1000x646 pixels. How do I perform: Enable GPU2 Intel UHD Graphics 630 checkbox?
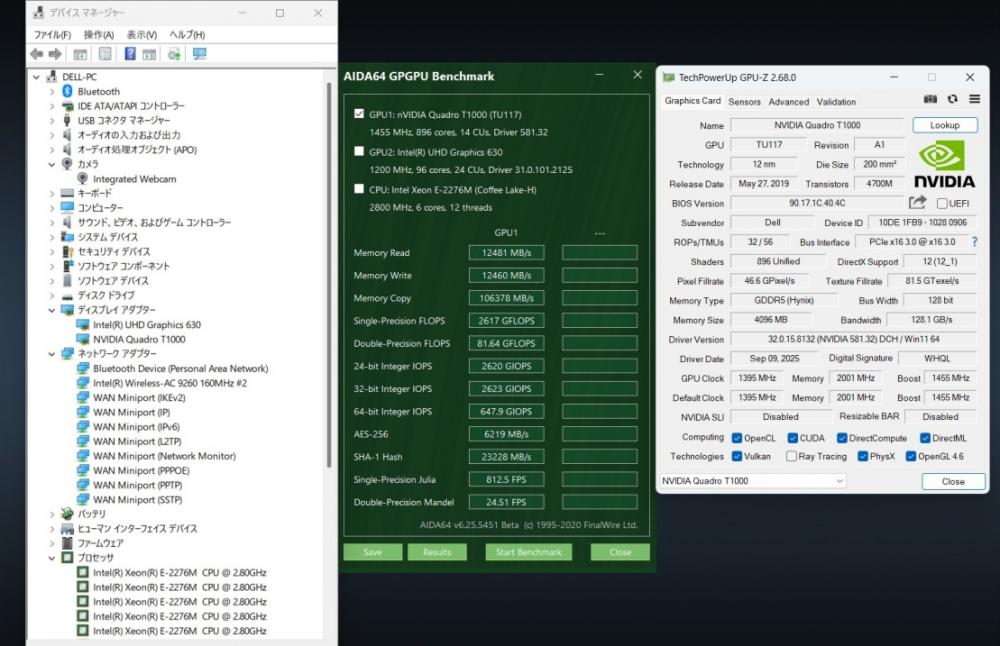359,152
